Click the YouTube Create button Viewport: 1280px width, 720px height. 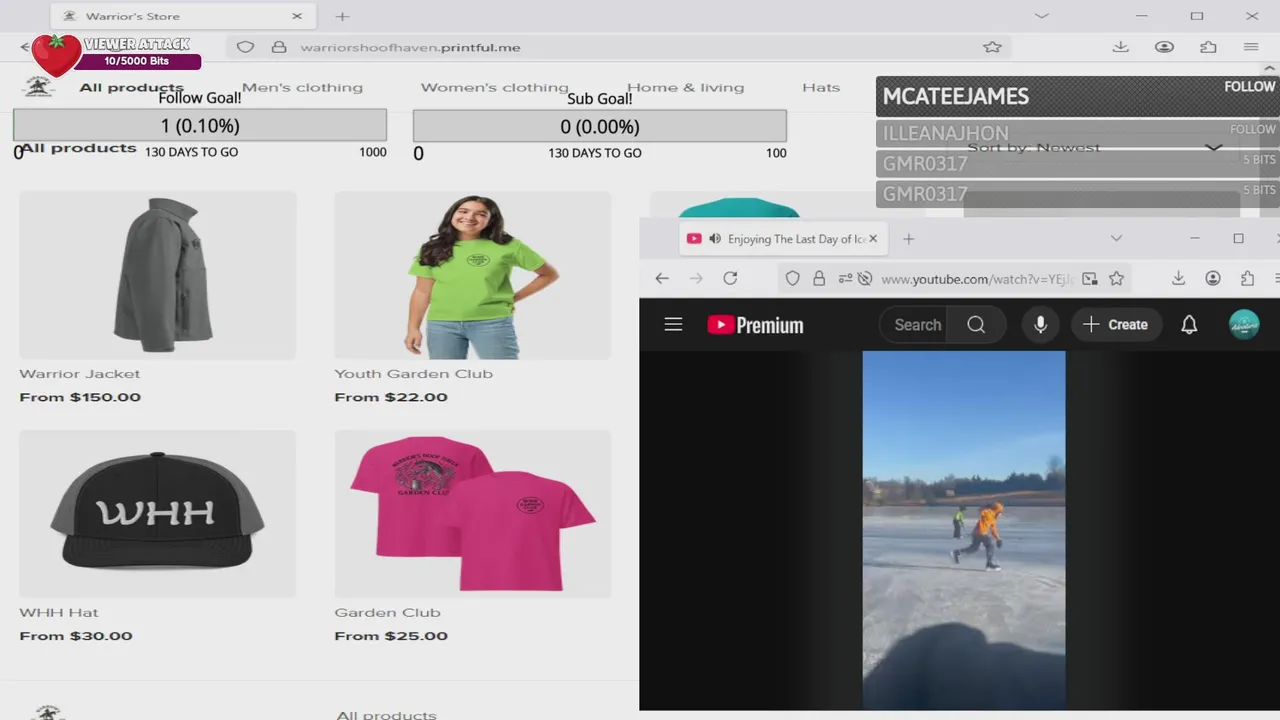(x=1115, y=324)
